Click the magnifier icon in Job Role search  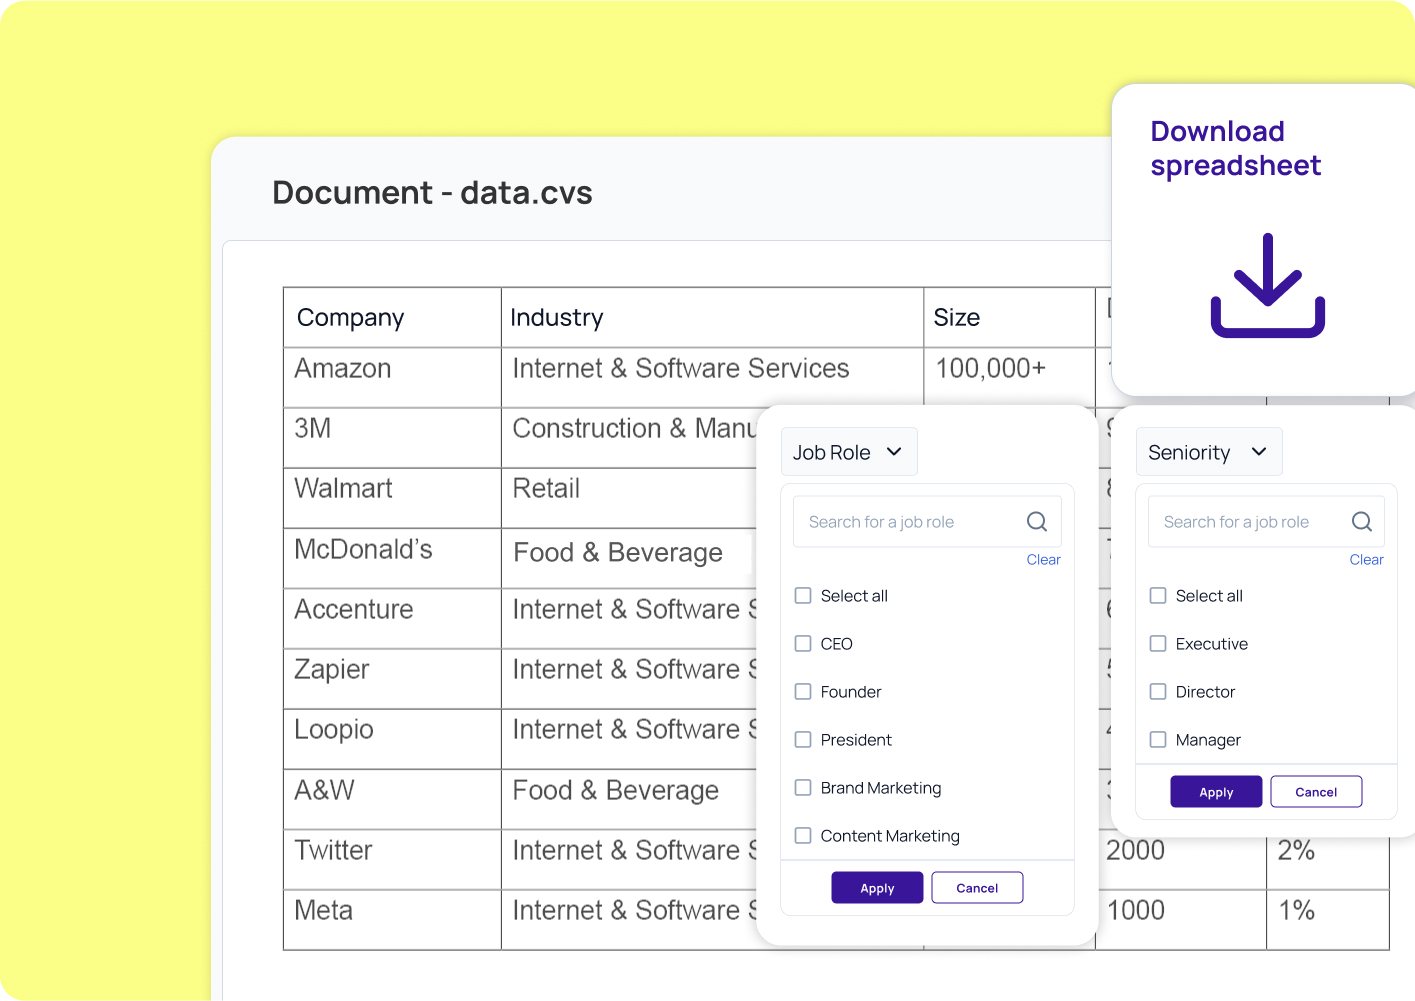coord(1037,521)
